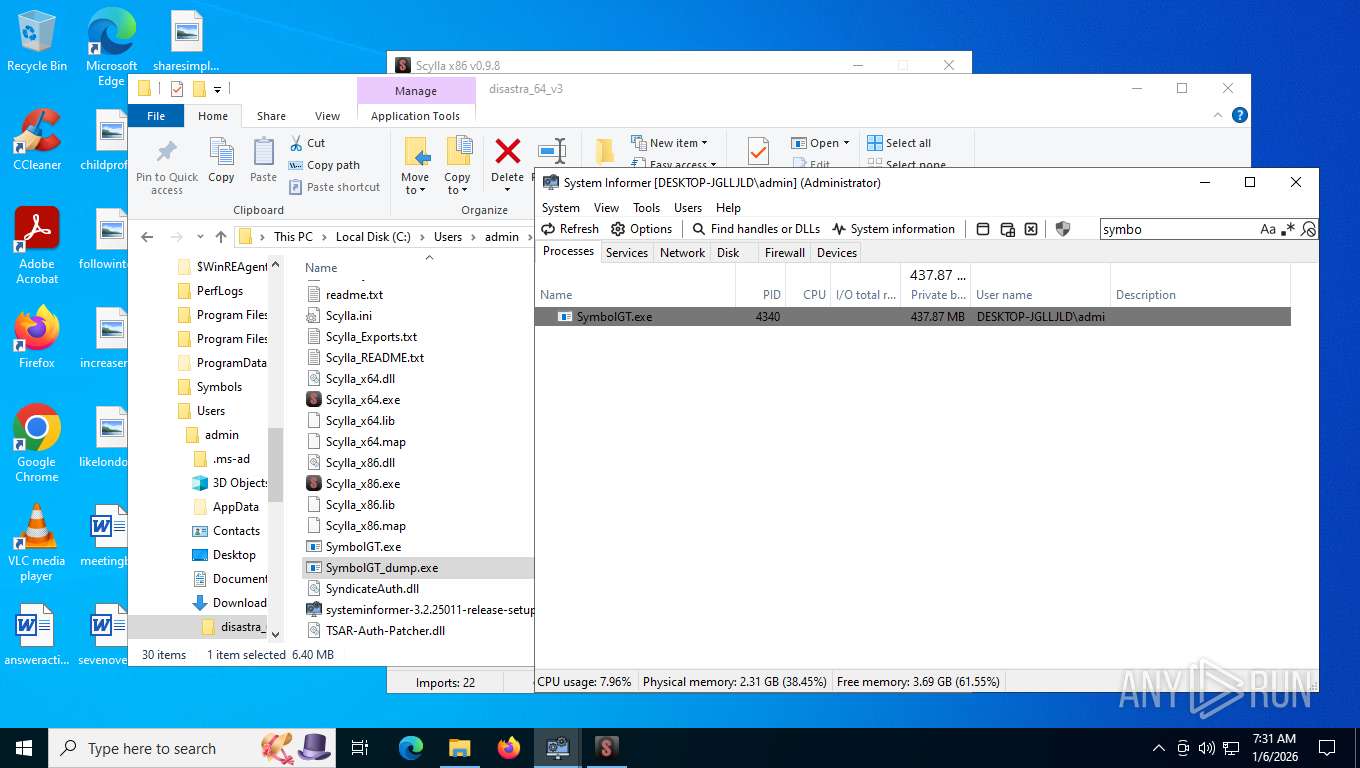Click the search box magnifier-cancel icon
Screen dimensions: 1360x768
(1308, 229)
